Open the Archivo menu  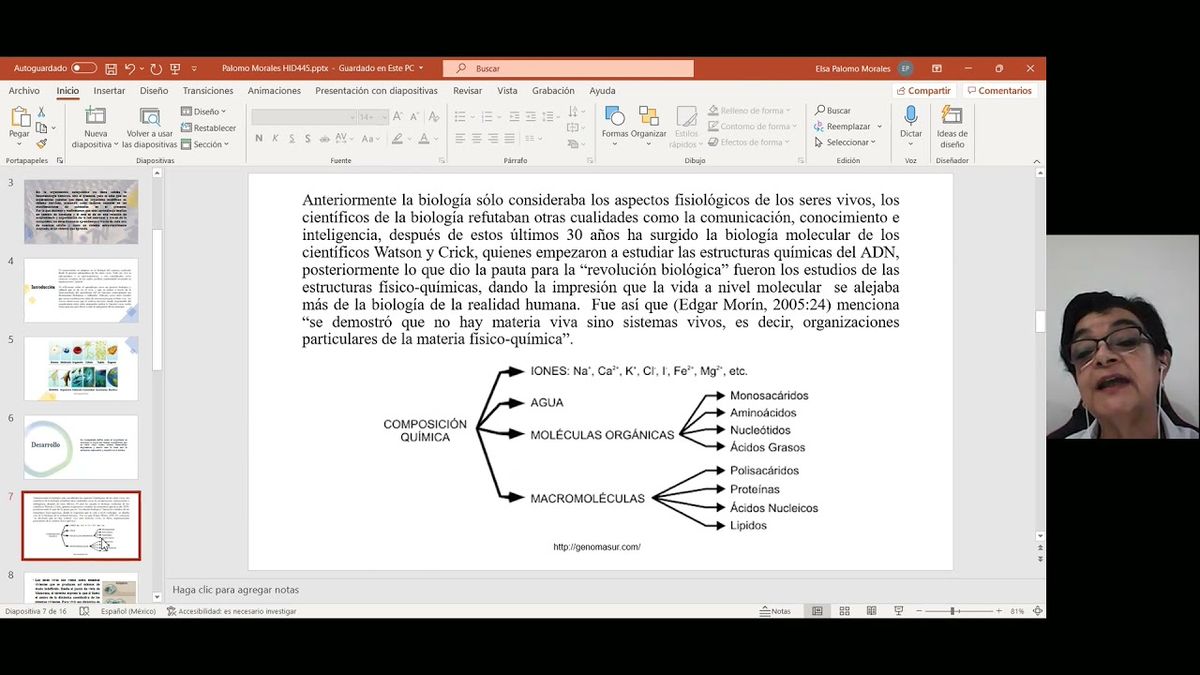click(x=24, y=91)
